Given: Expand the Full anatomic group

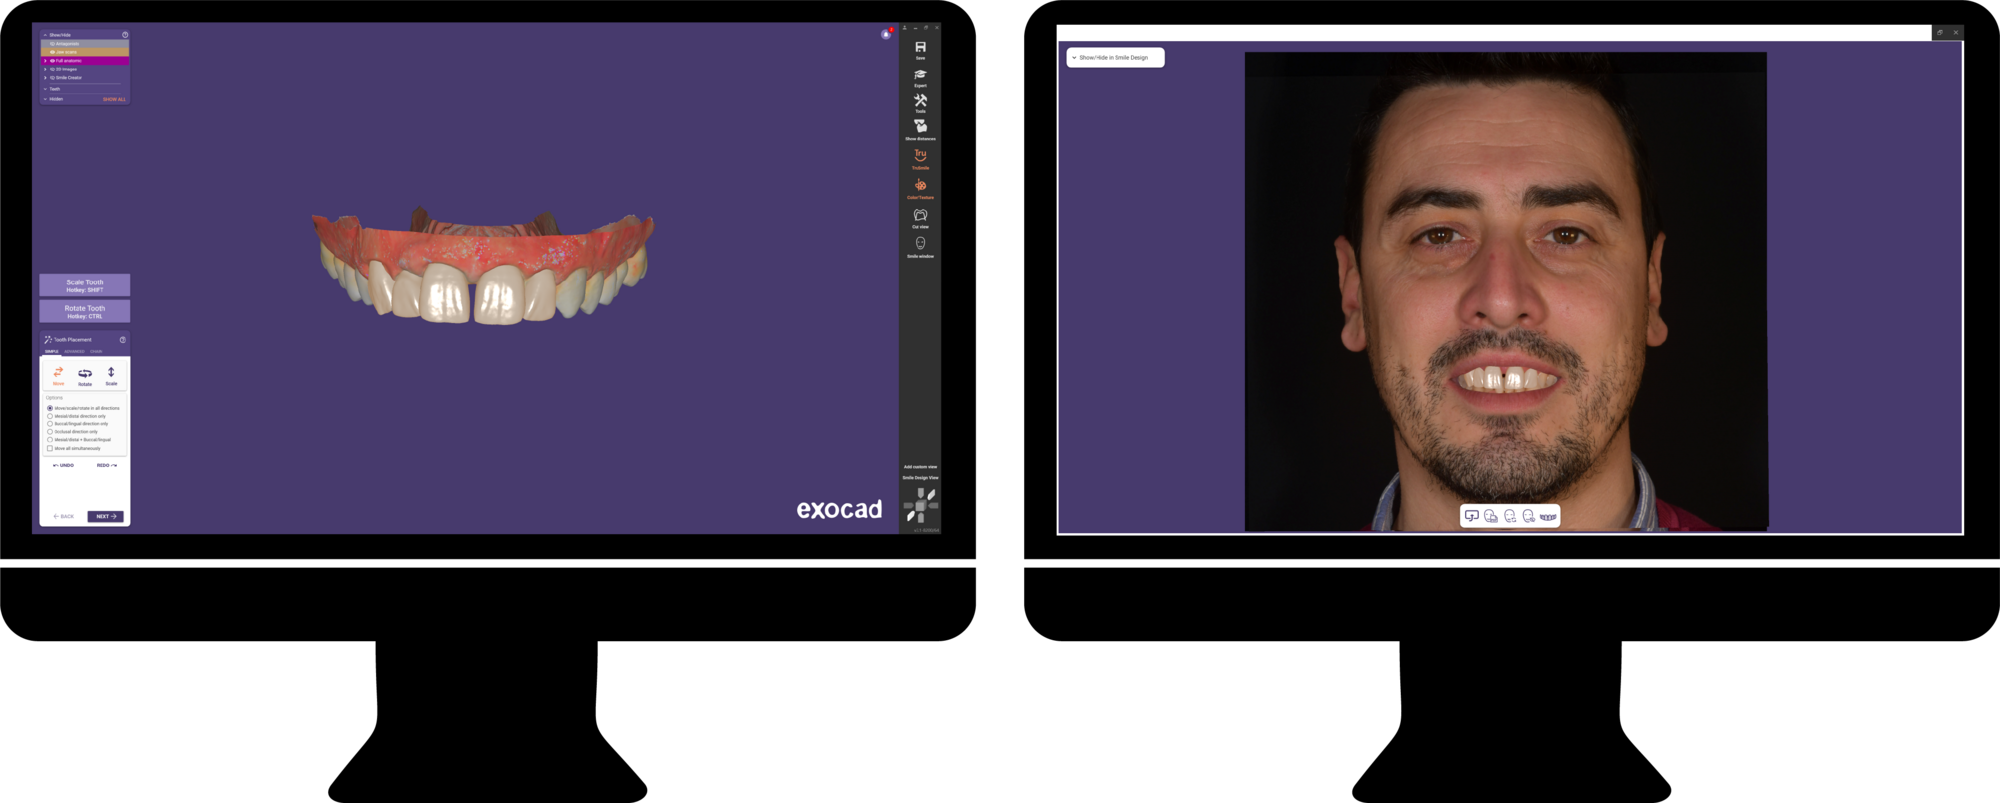Looking at the screenshot, I should pos(45,61).
